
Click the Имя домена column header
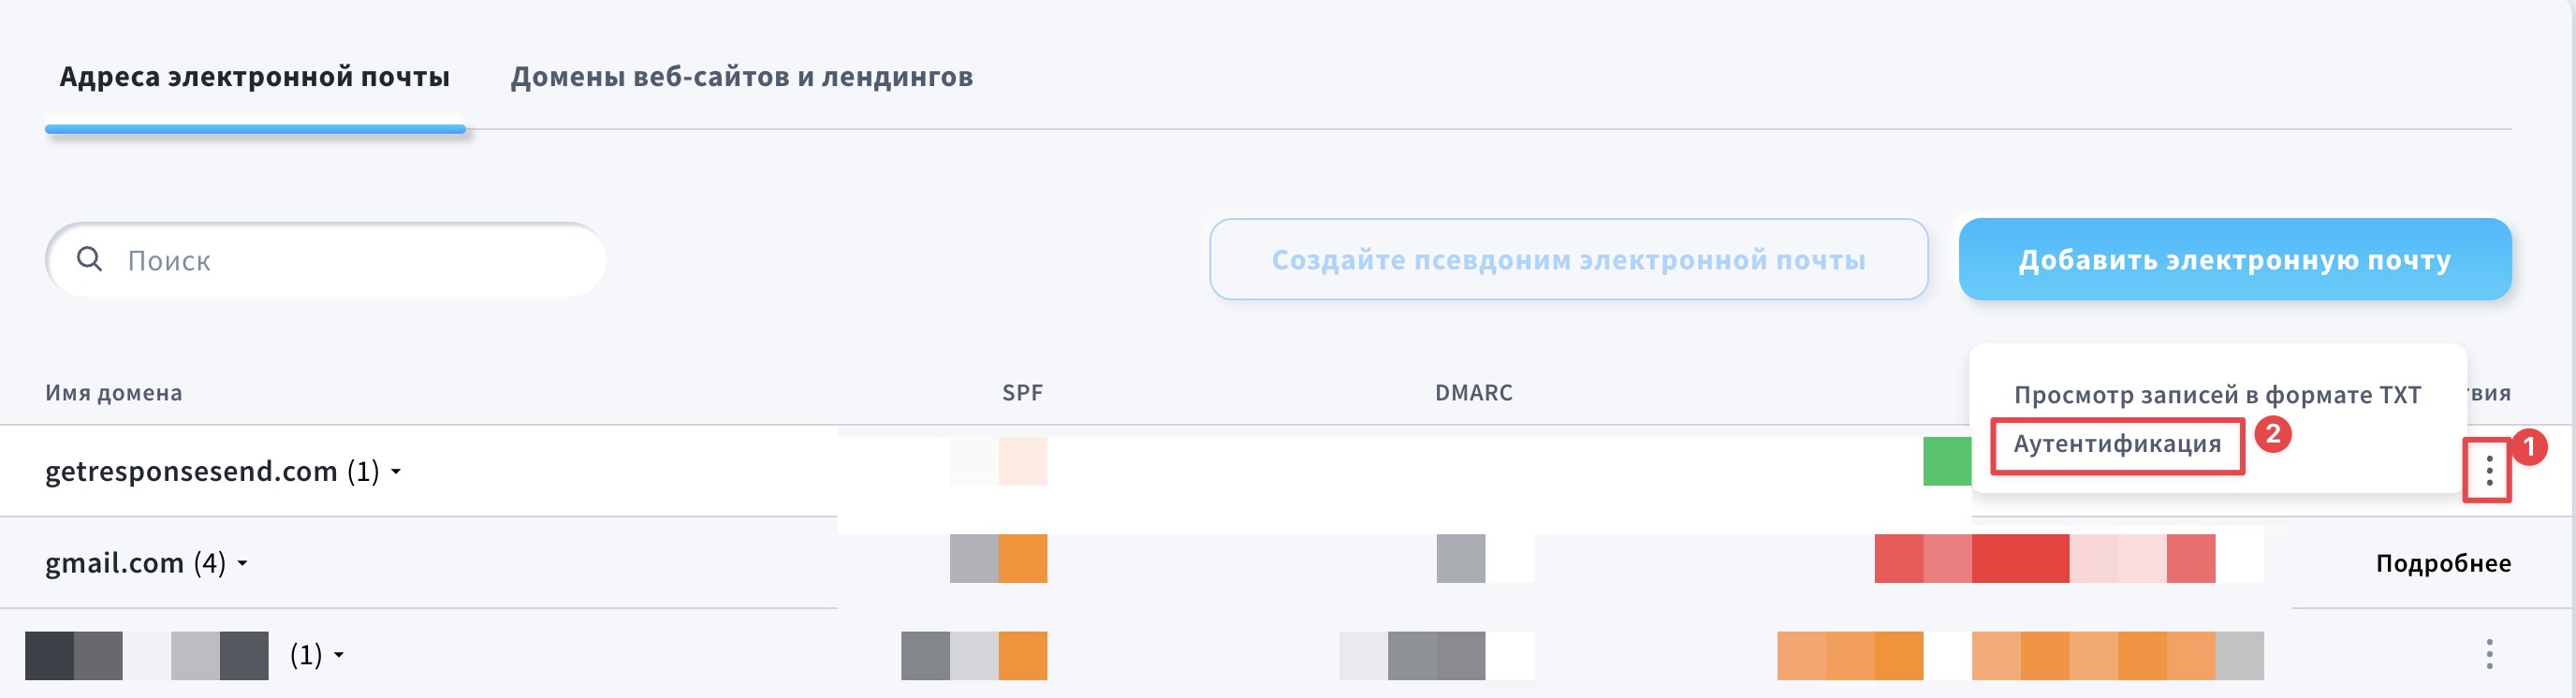113,393
